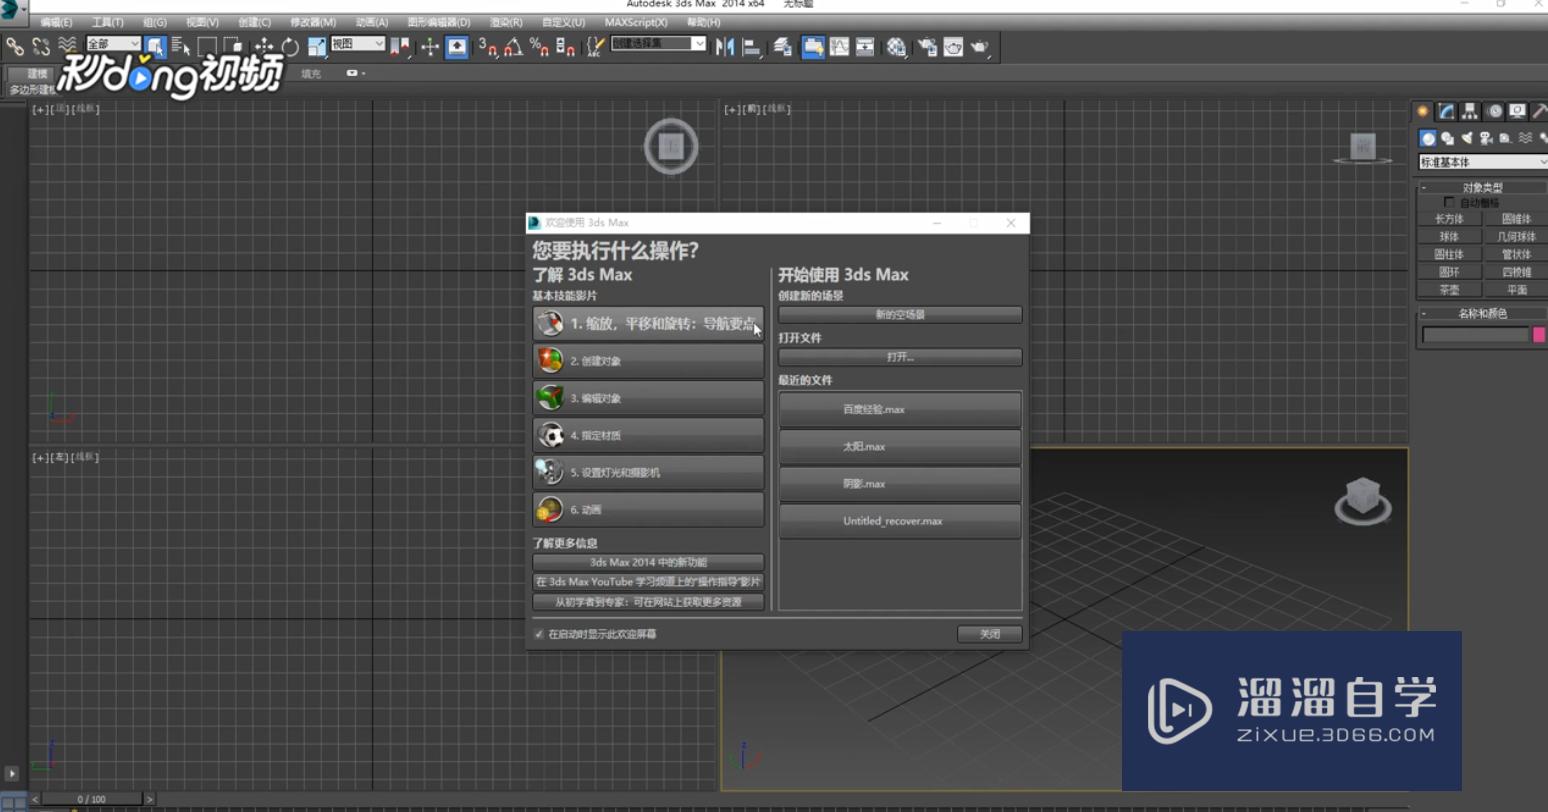The height and width of the screenshot is (812, 1548).
Task: Open the 创建选择集 named selection dropdown
Action: (659, 43)
